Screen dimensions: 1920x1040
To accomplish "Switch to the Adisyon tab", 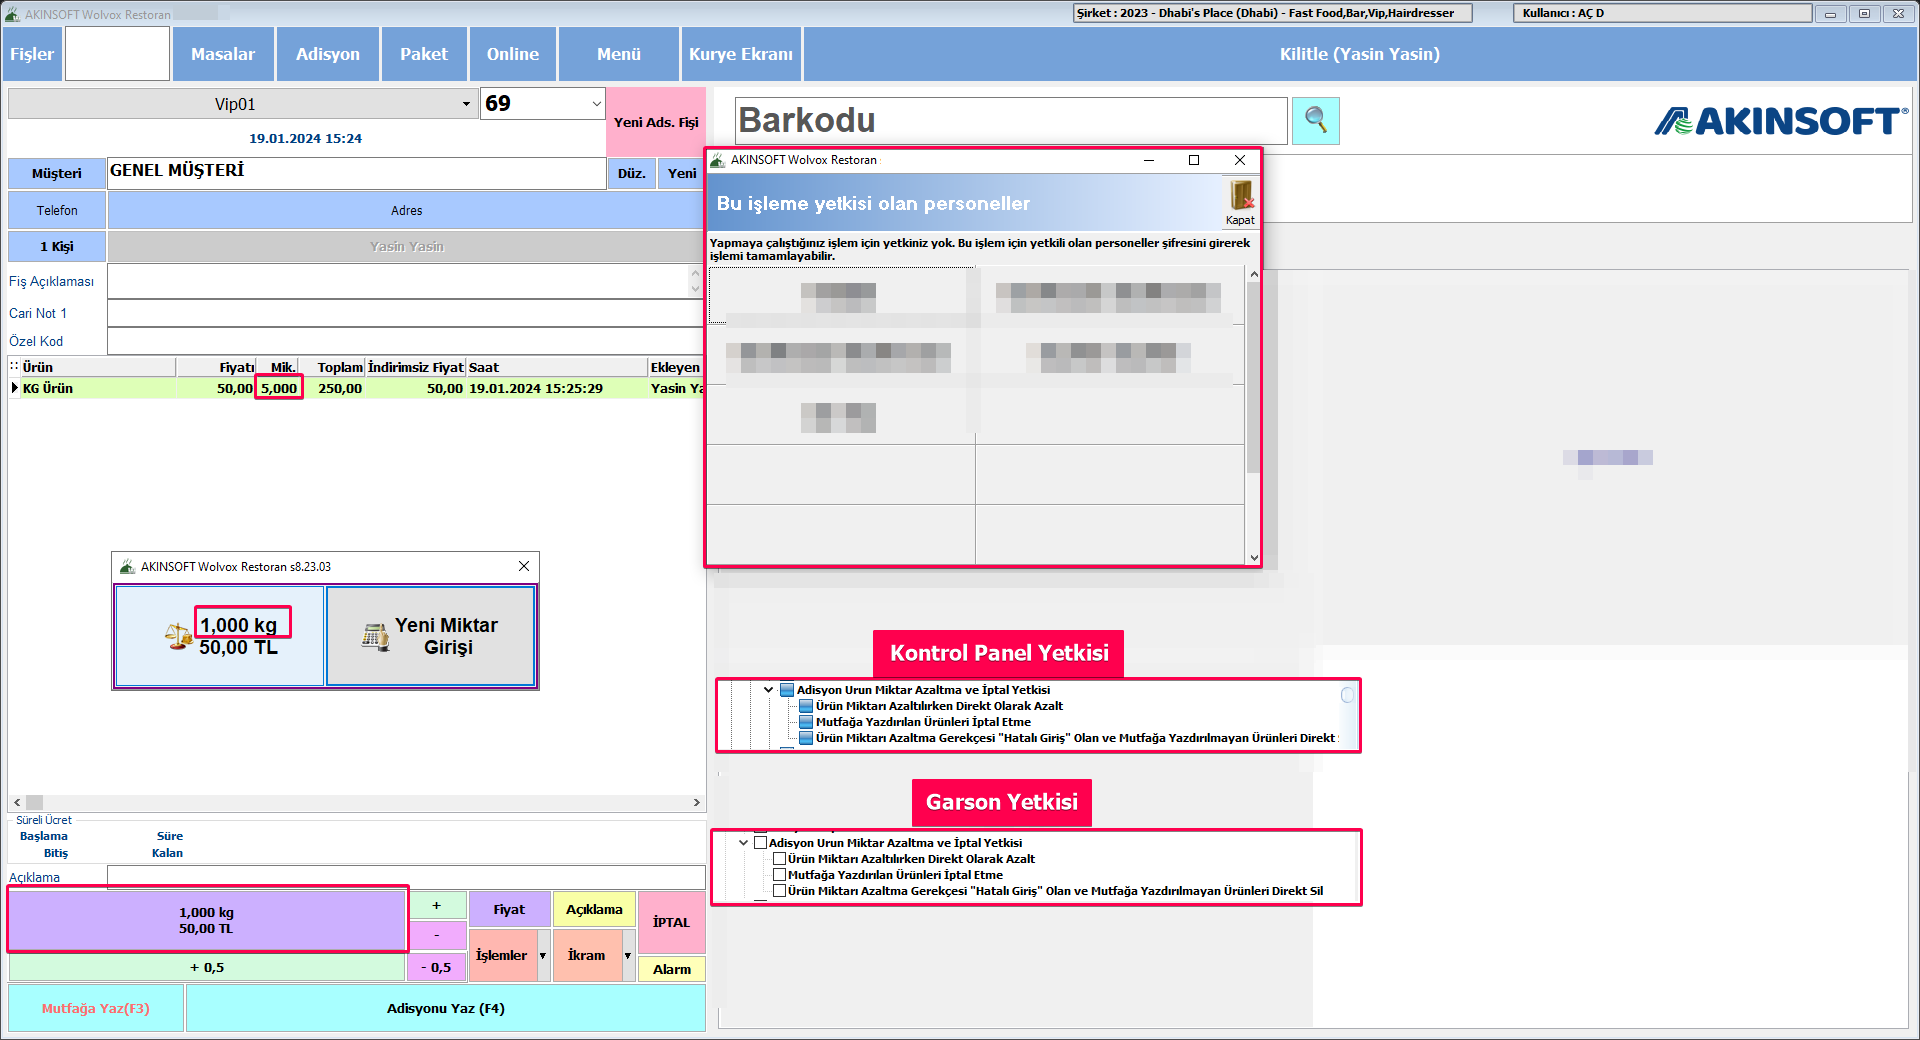I will (x=328, y=54).
